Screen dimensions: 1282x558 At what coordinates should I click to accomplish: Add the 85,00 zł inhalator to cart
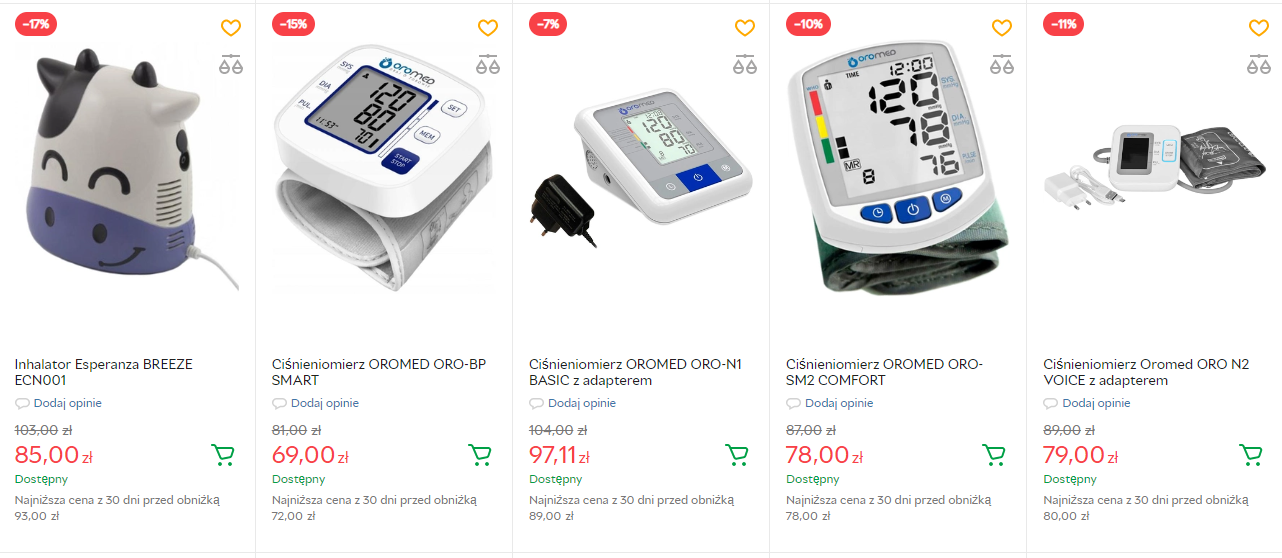(223, 455)
